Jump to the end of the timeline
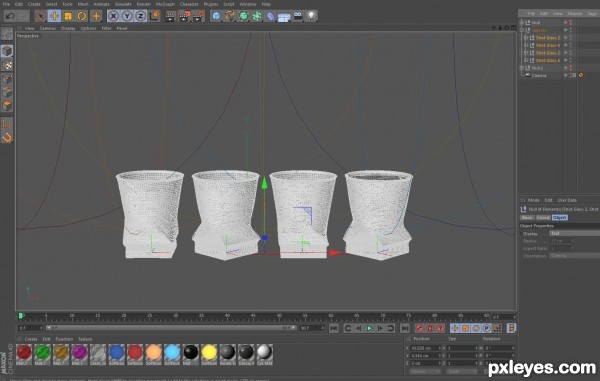The width and height of the screenshot is (600, 381). (405, 328)
